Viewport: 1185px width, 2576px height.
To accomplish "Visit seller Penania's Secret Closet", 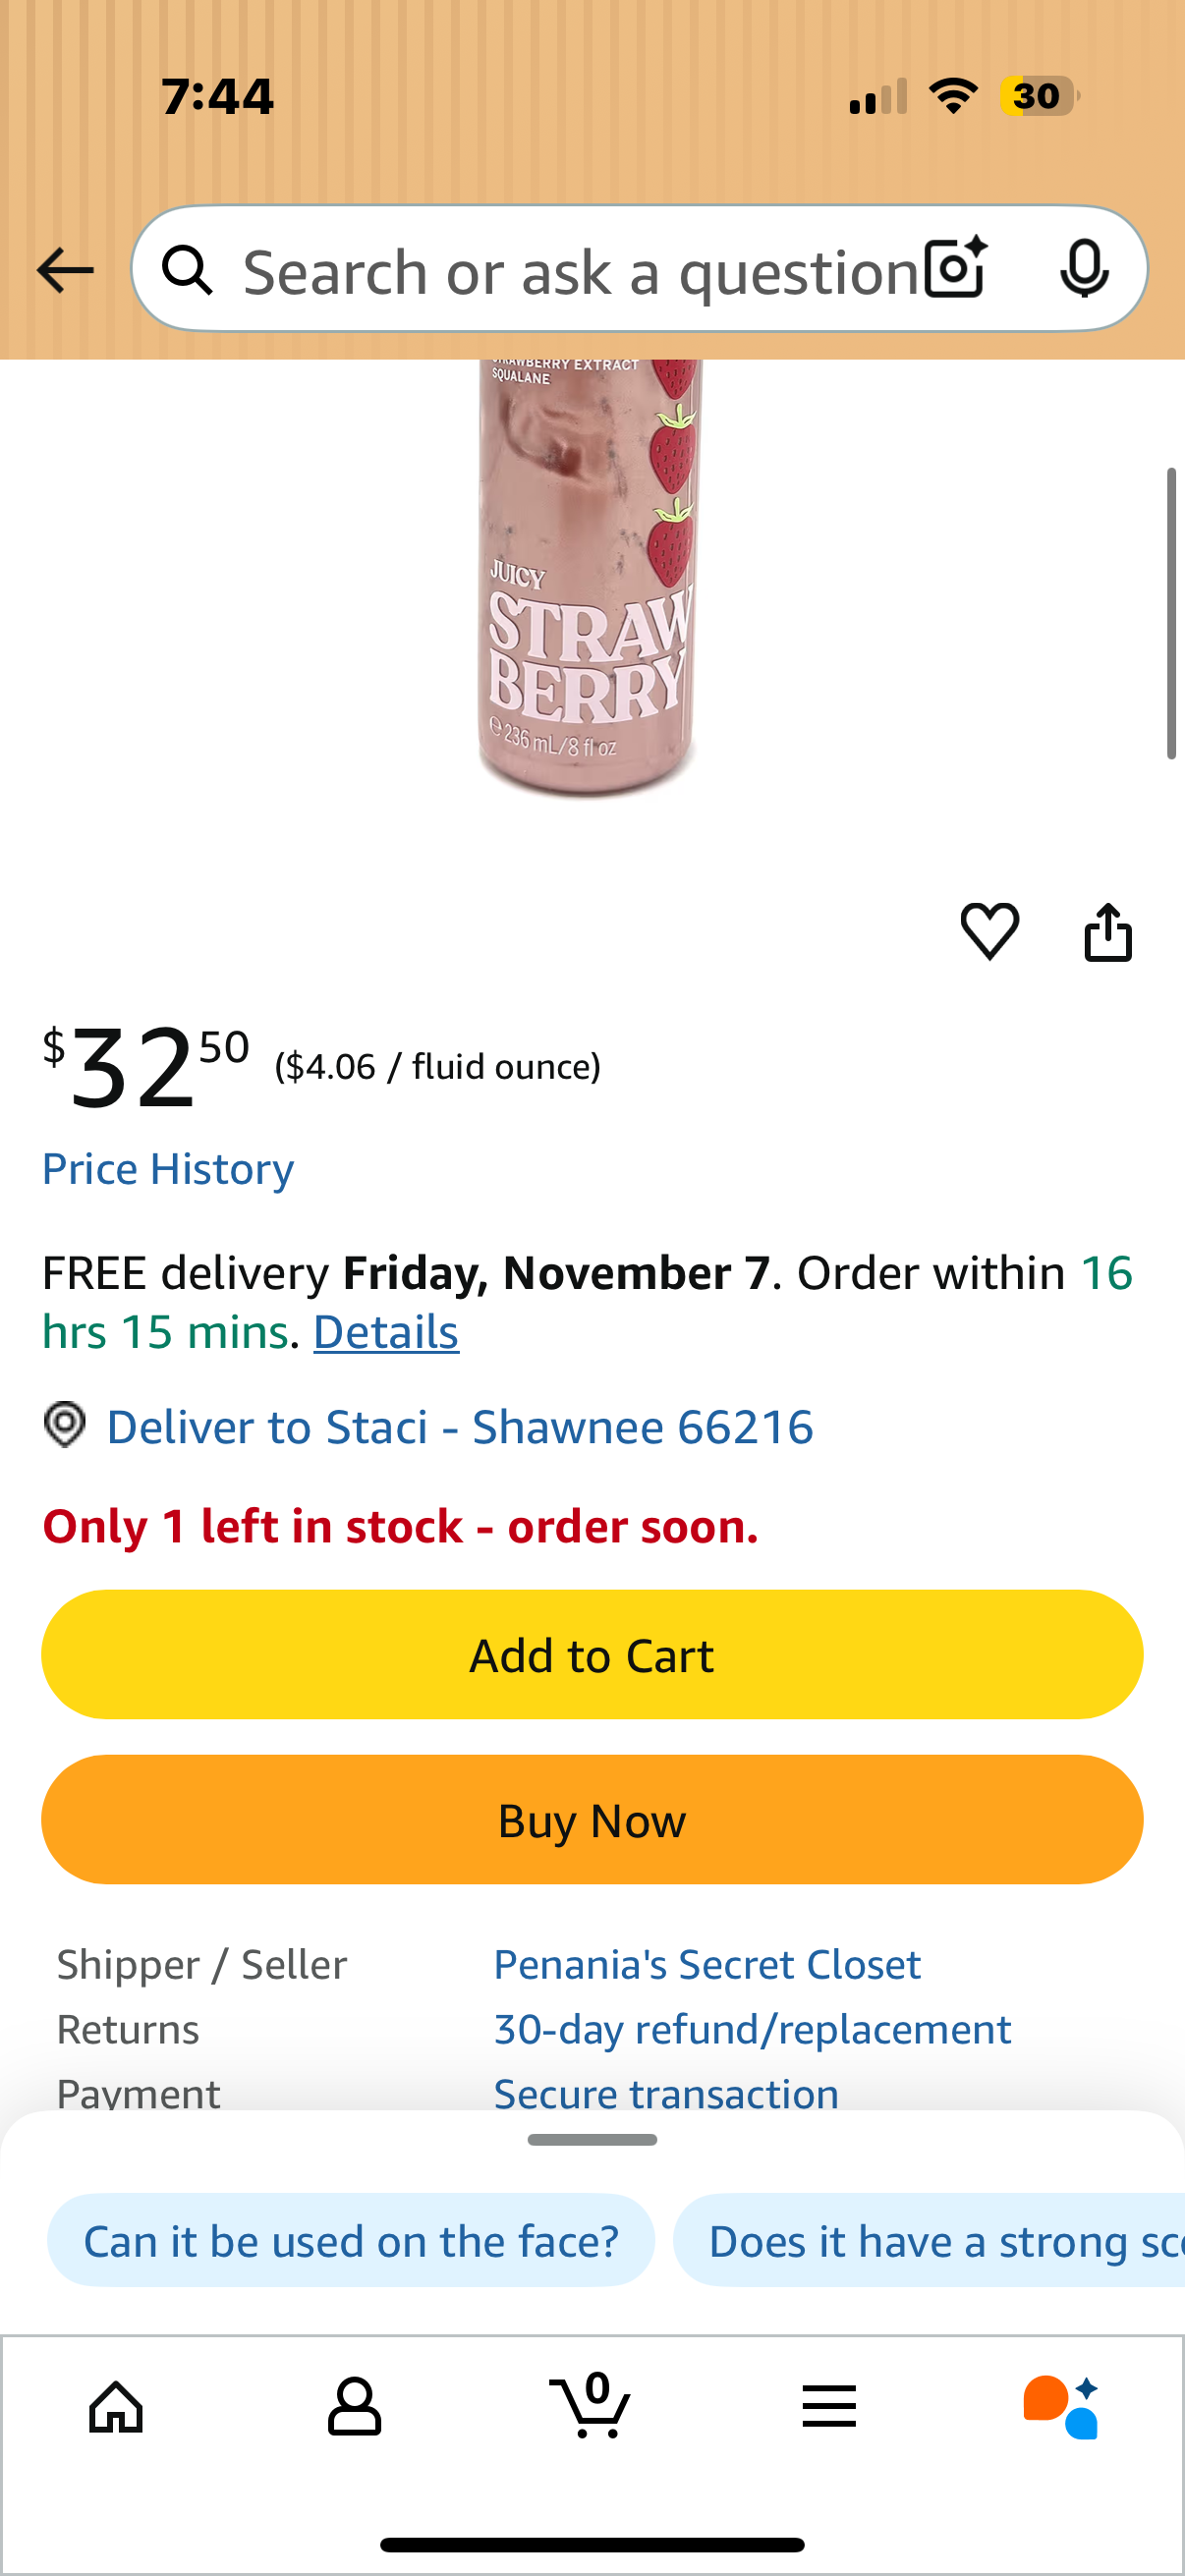I will [x=707, y=1963].
